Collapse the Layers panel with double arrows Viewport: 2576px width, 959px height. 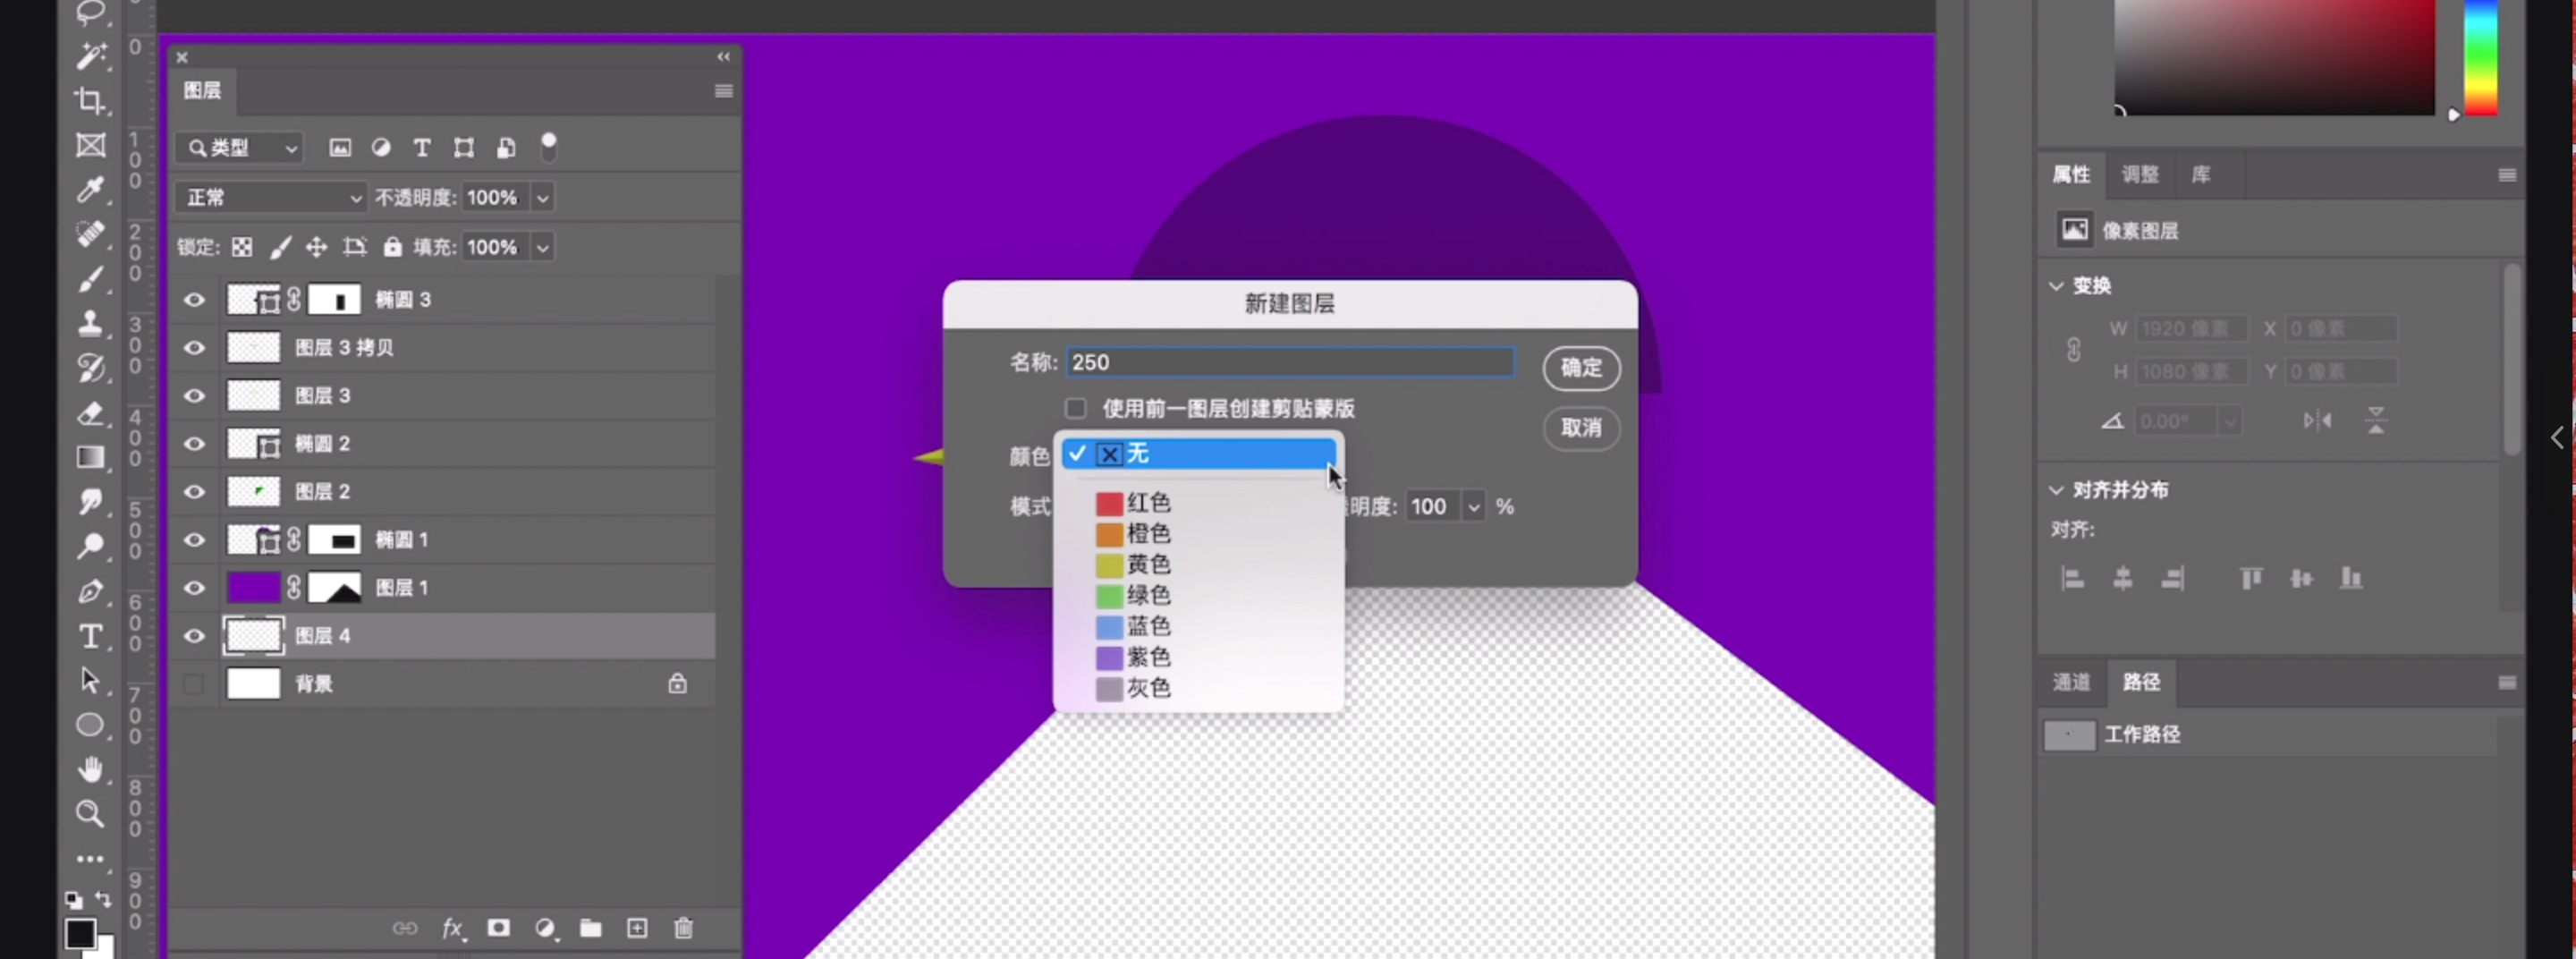(x=723, y=57)
